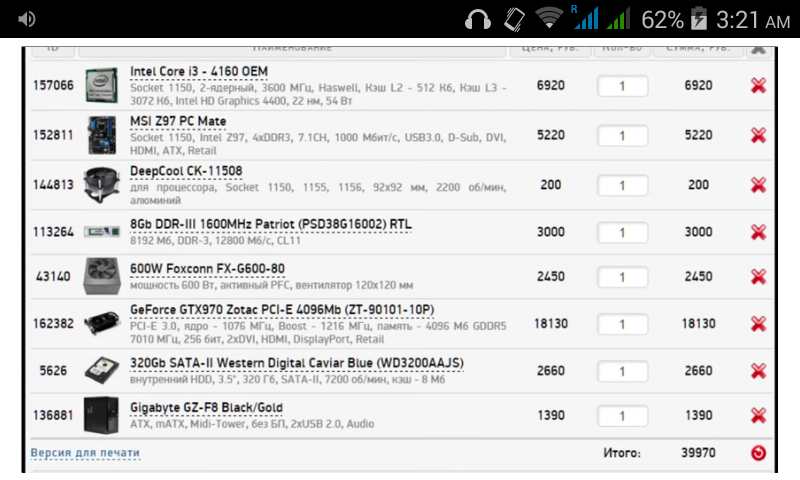Open the MSI Z97 PC Mate link
The height and width of the screenshot is (480, 800).
tap(178, 121)
